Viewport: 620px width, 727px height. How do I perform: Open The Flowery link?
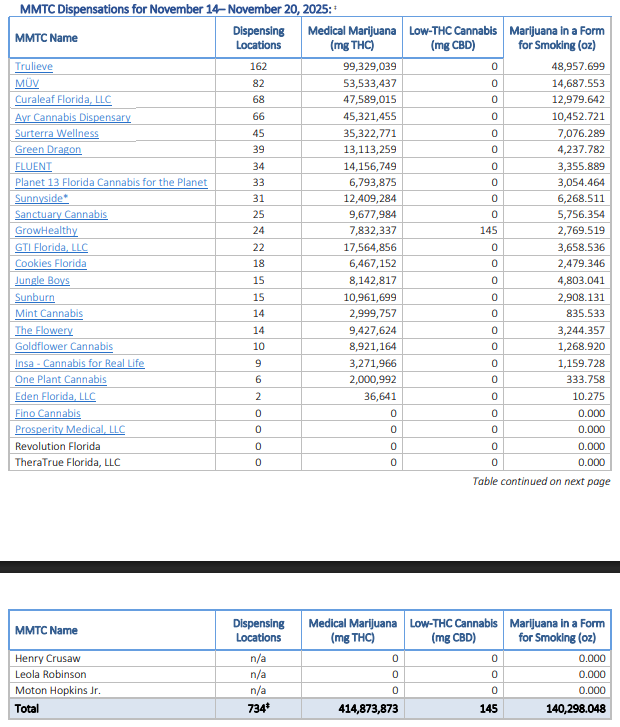click(44, 330)
